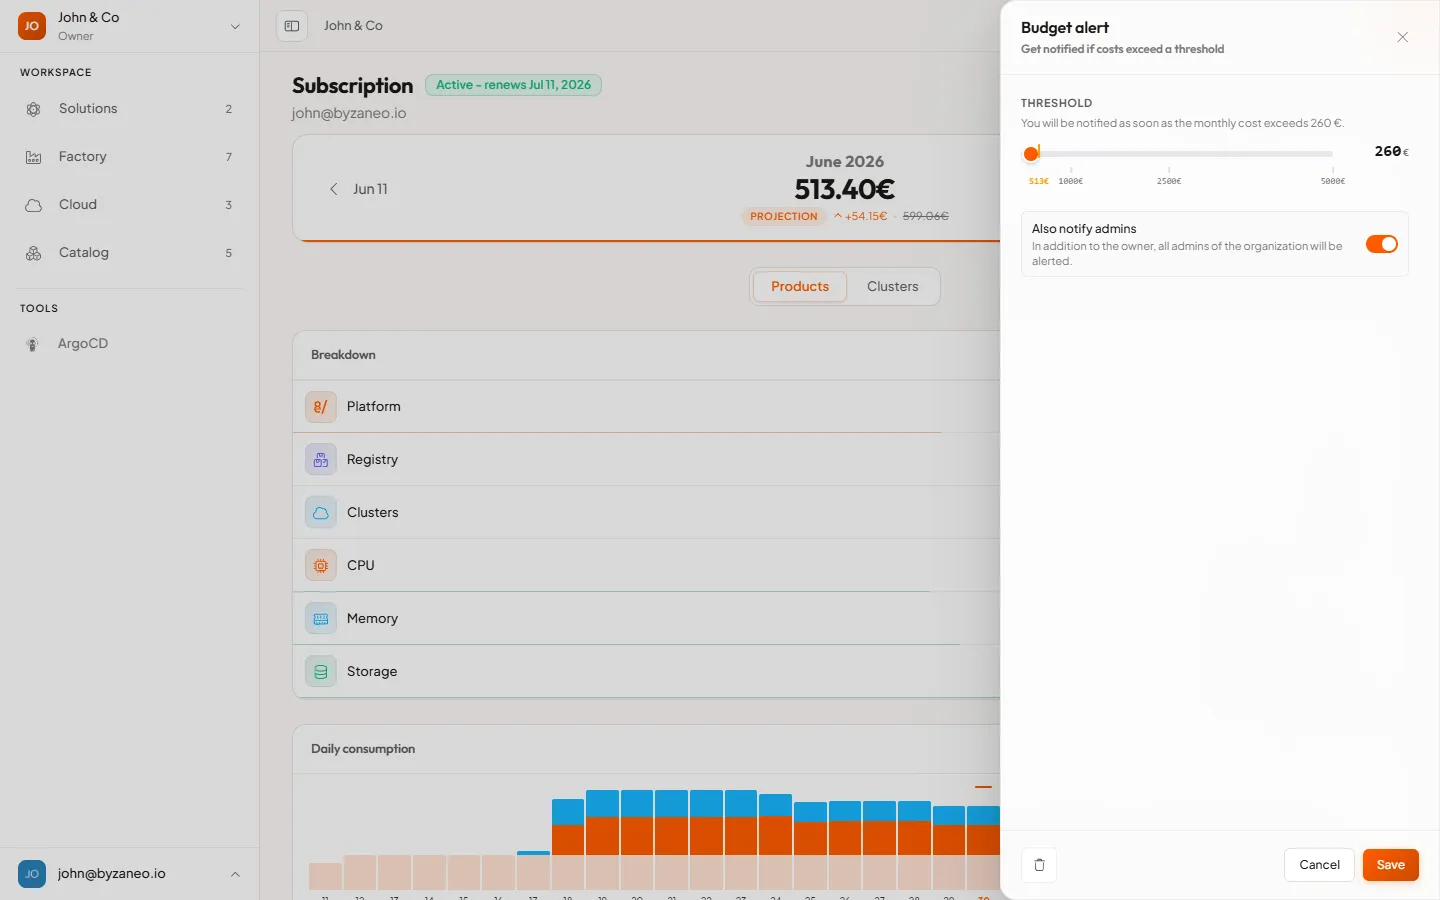Expand the John & Co organization dropdown
The image size is (1440, 900).
pyautogui.click(x=235, y=27)
